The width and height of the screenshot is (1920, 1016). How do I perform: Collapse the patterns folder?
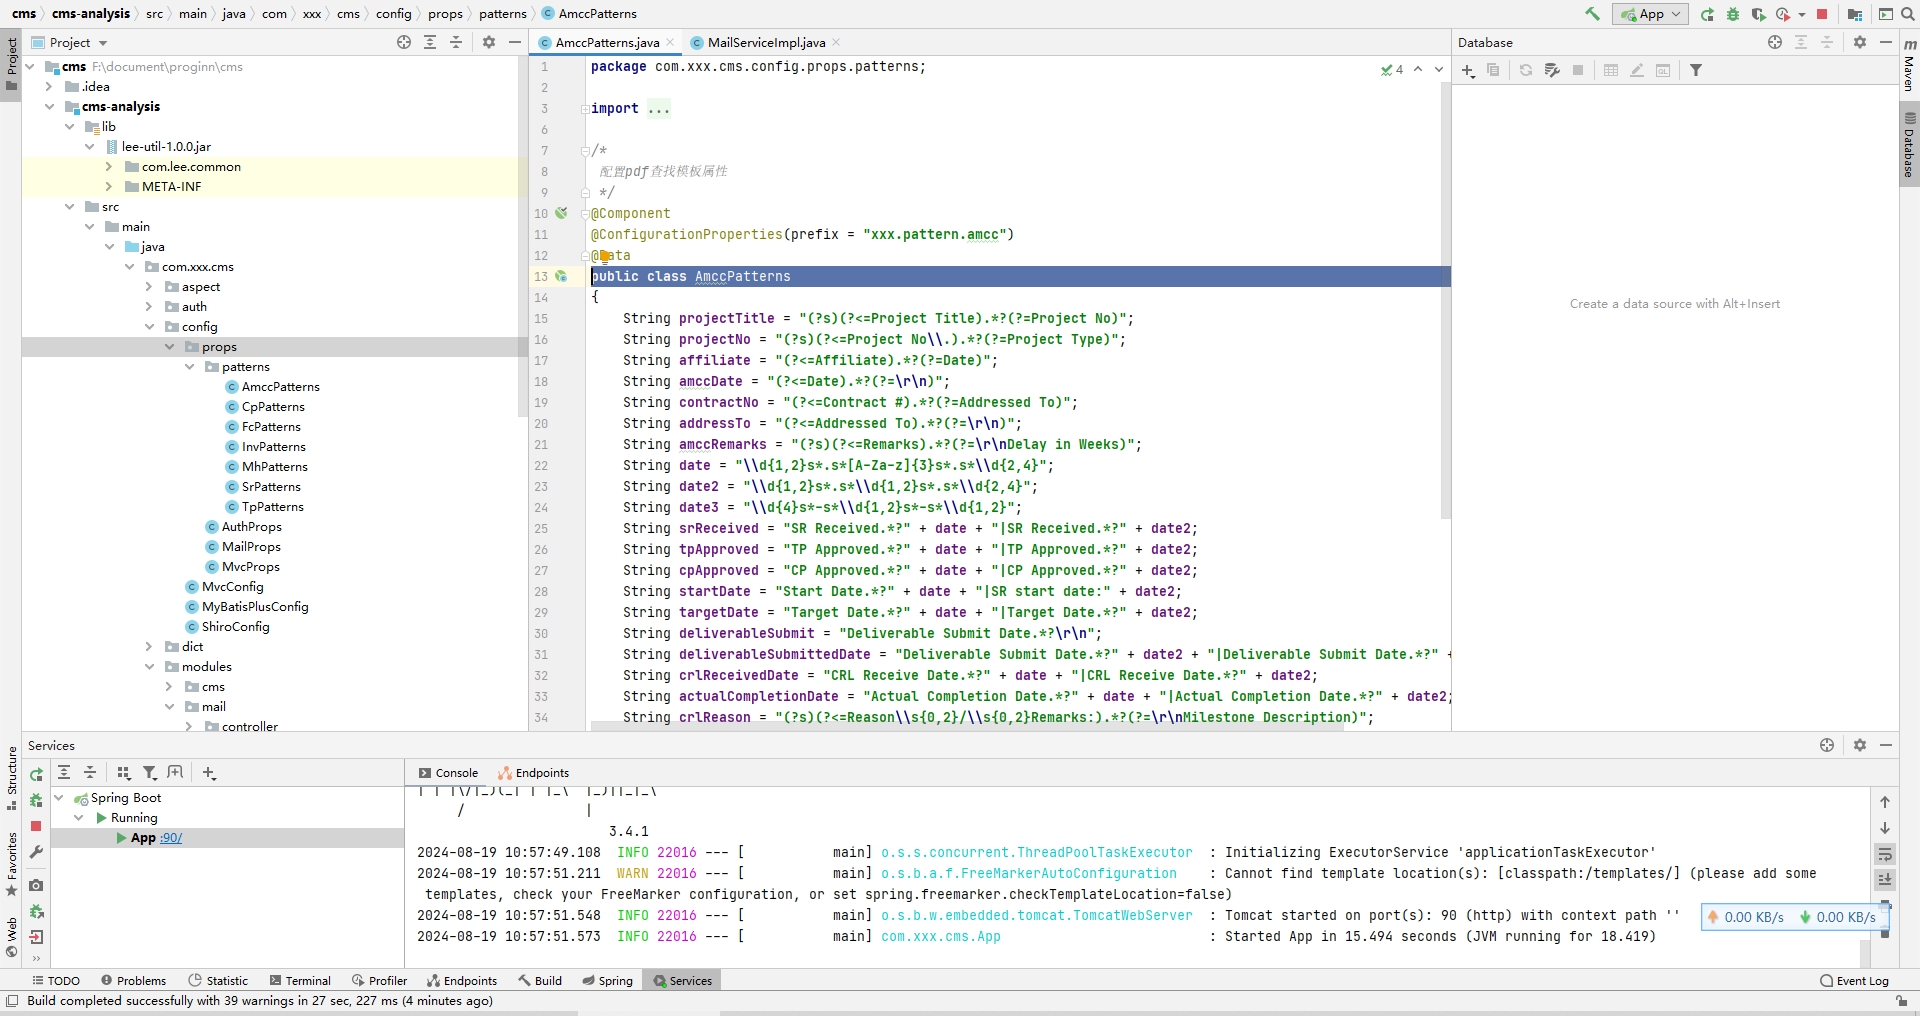[189, 367]
